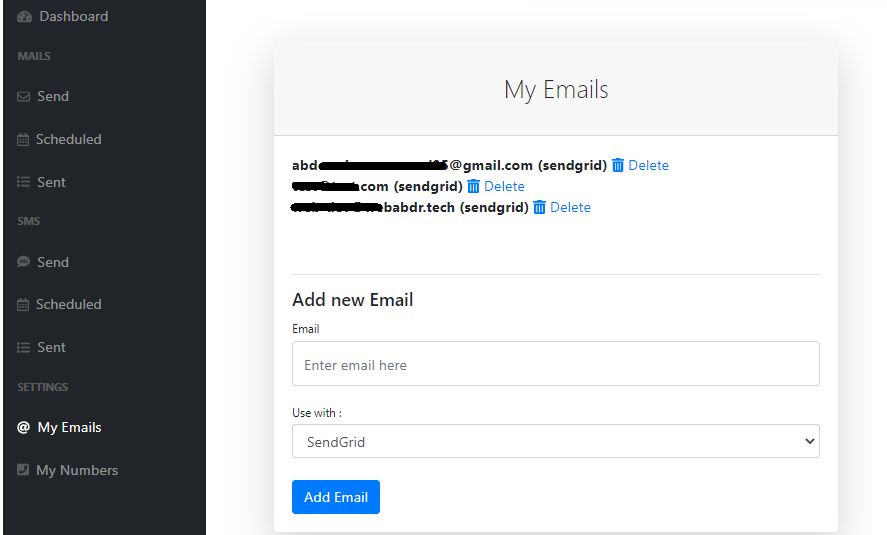Open the SMS Sent list
Screen dimensions: 887x535
[51, 347]
